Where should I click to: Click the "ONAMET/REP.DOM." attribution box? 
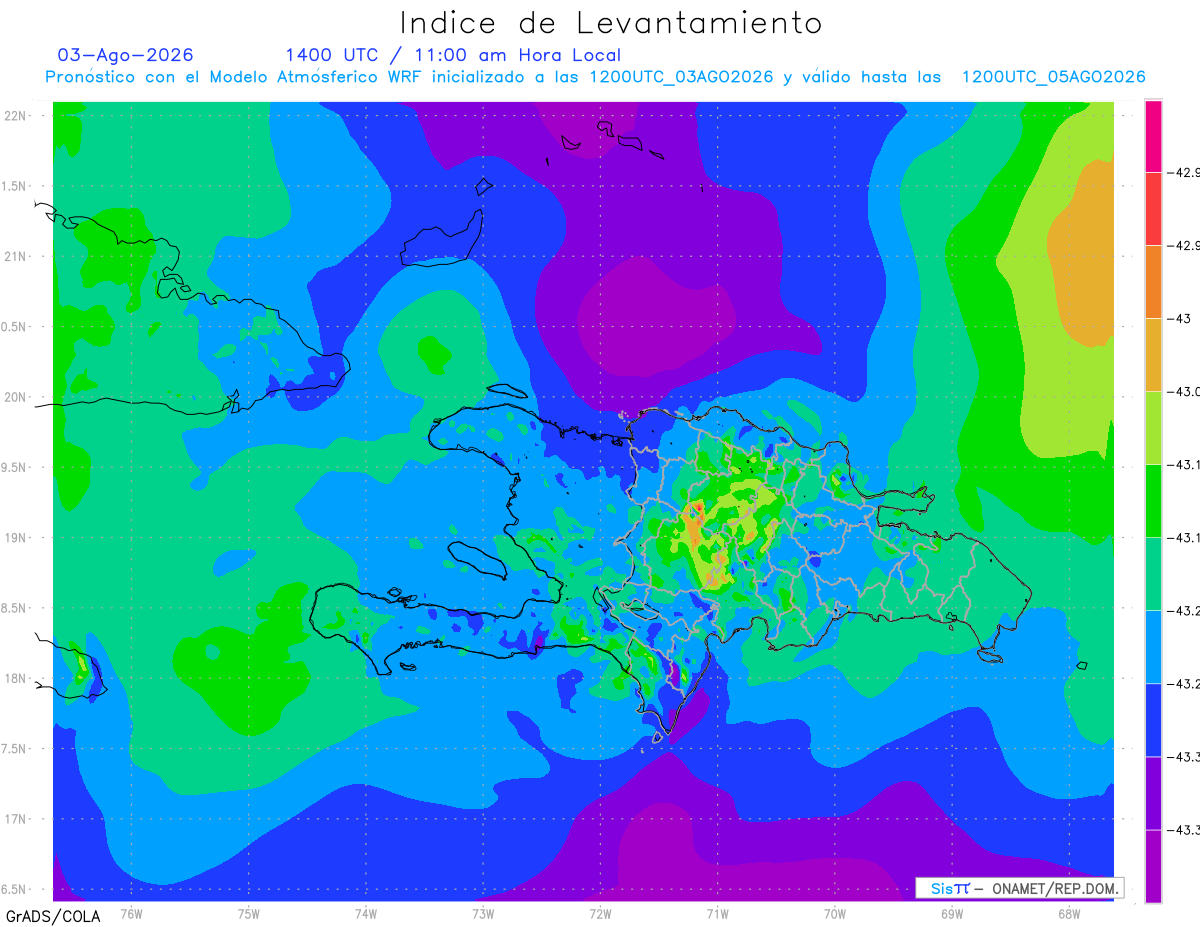pyautogui.click(x=1020, y=888)
